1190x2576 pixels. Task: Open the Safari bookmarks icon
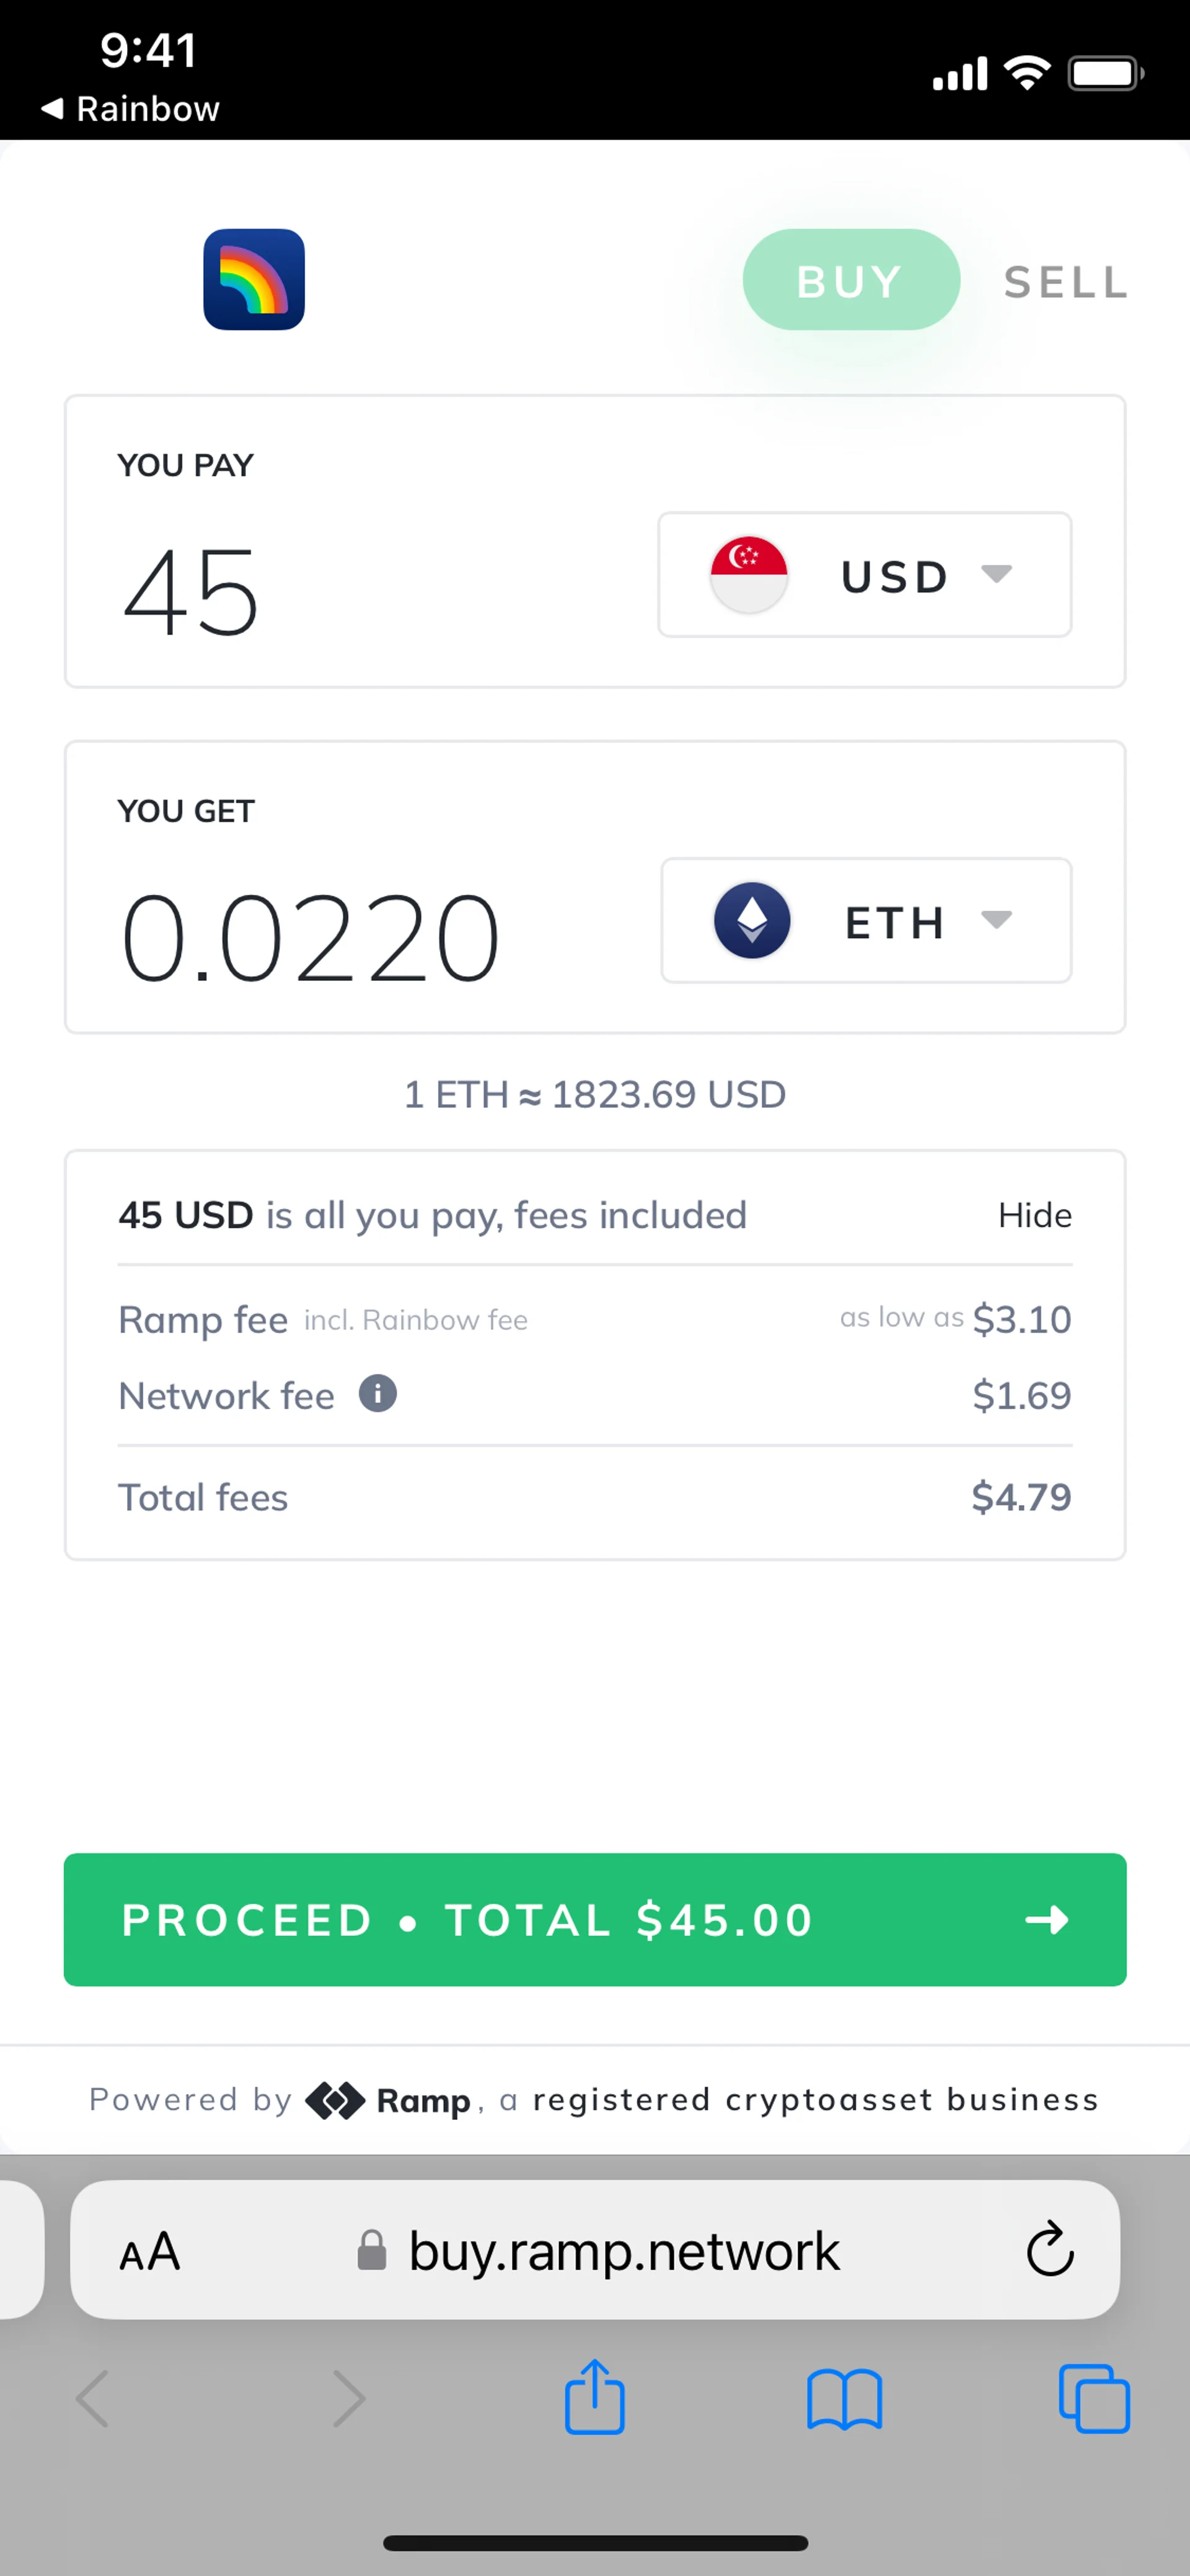pos(844,2399)
